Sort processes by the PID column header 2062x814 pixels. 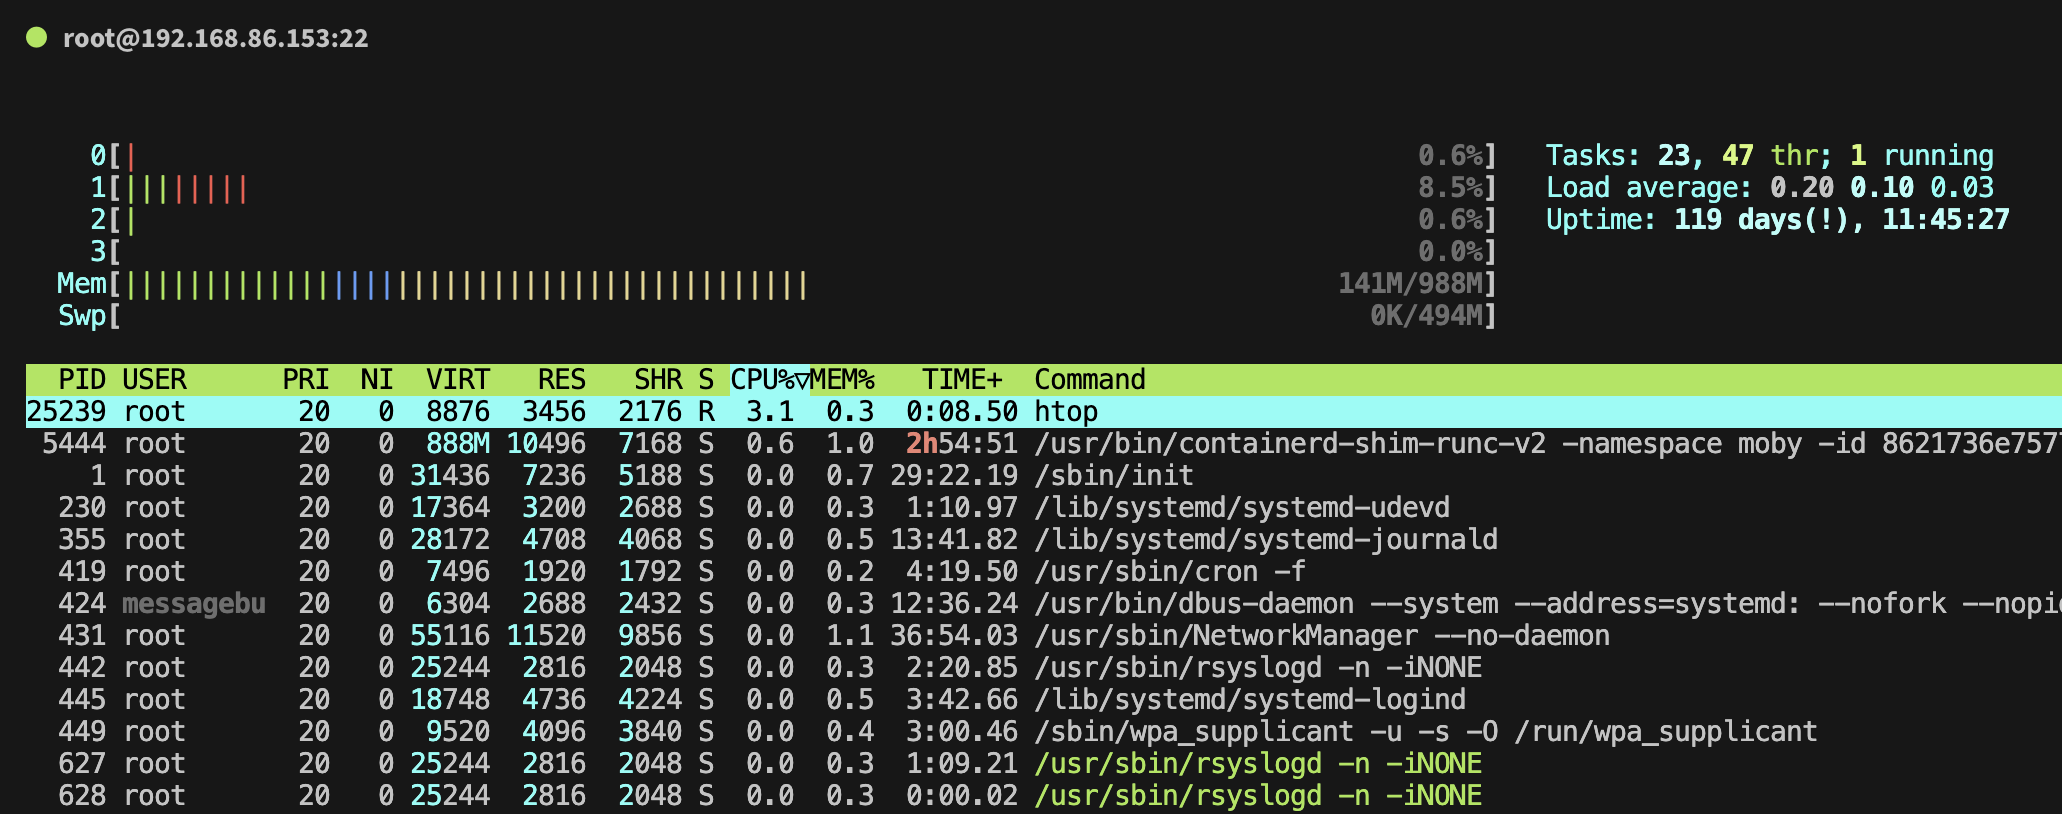click(81, 379)
